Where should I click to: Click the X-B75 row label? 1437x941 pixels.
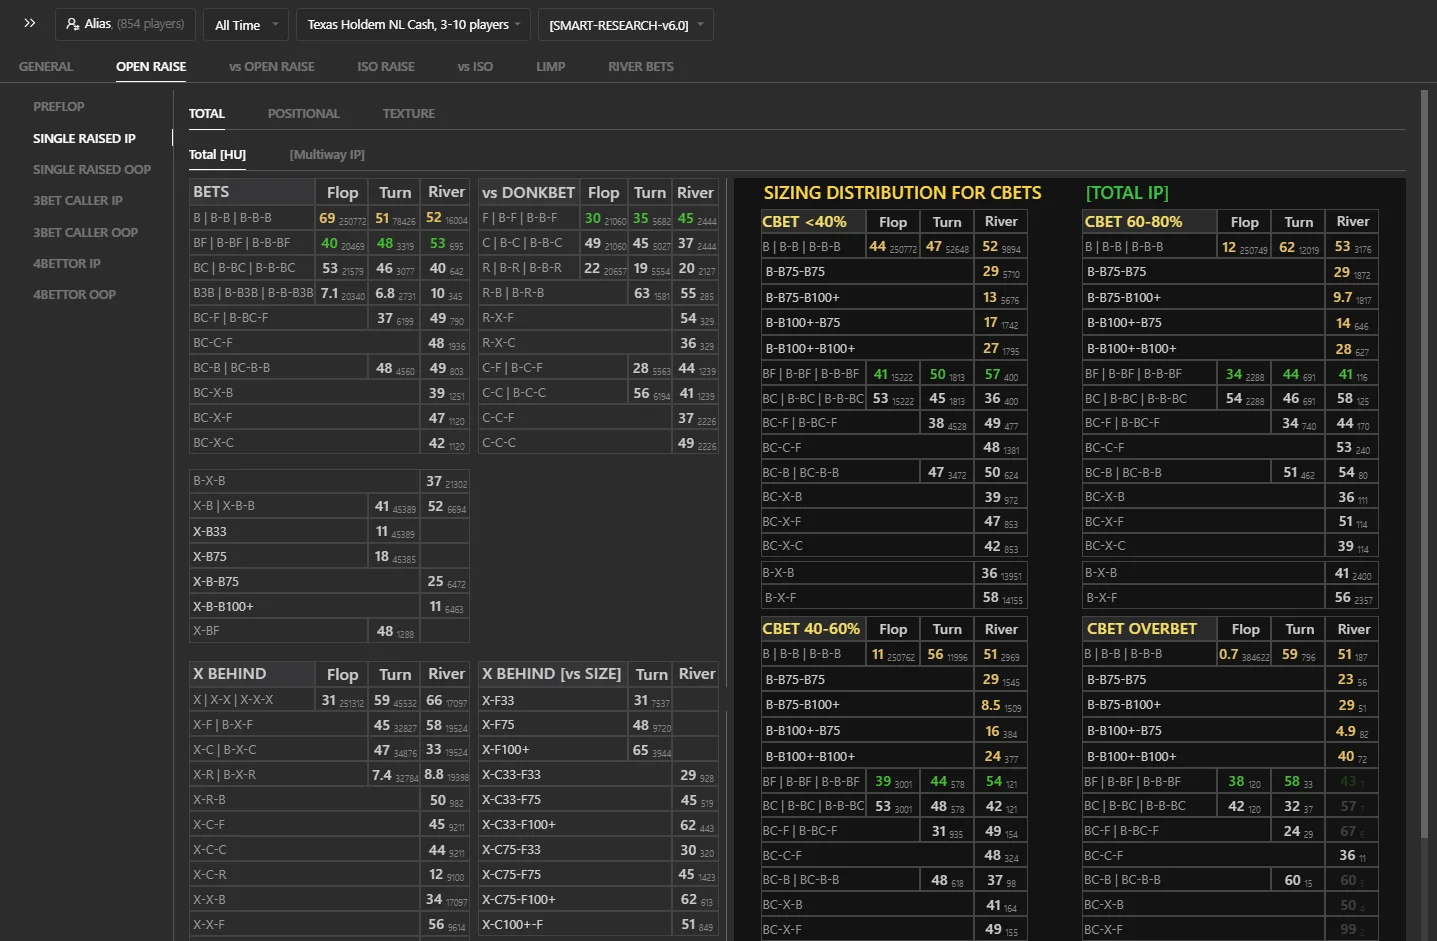coord(210,557)
